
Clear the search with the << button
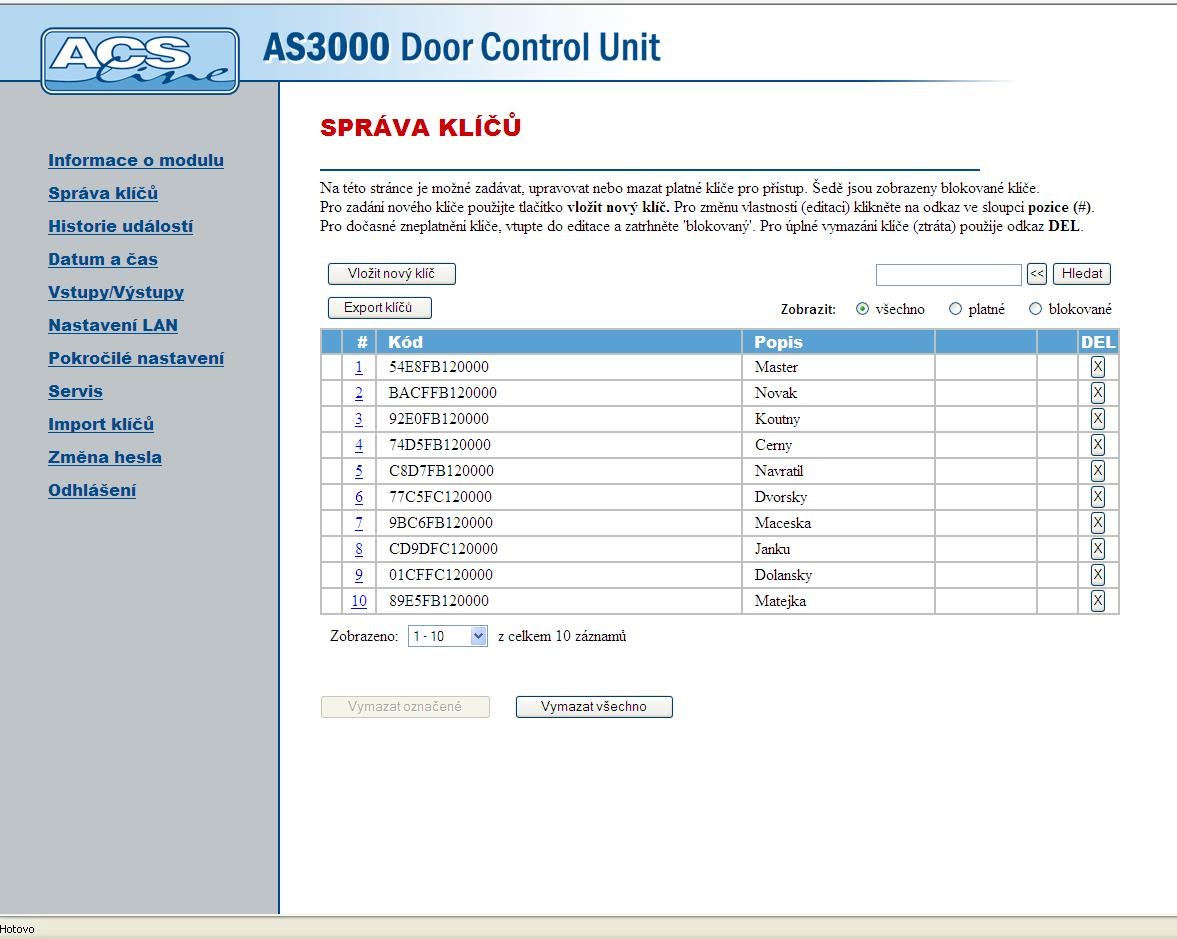click(x=1037, y=274)
